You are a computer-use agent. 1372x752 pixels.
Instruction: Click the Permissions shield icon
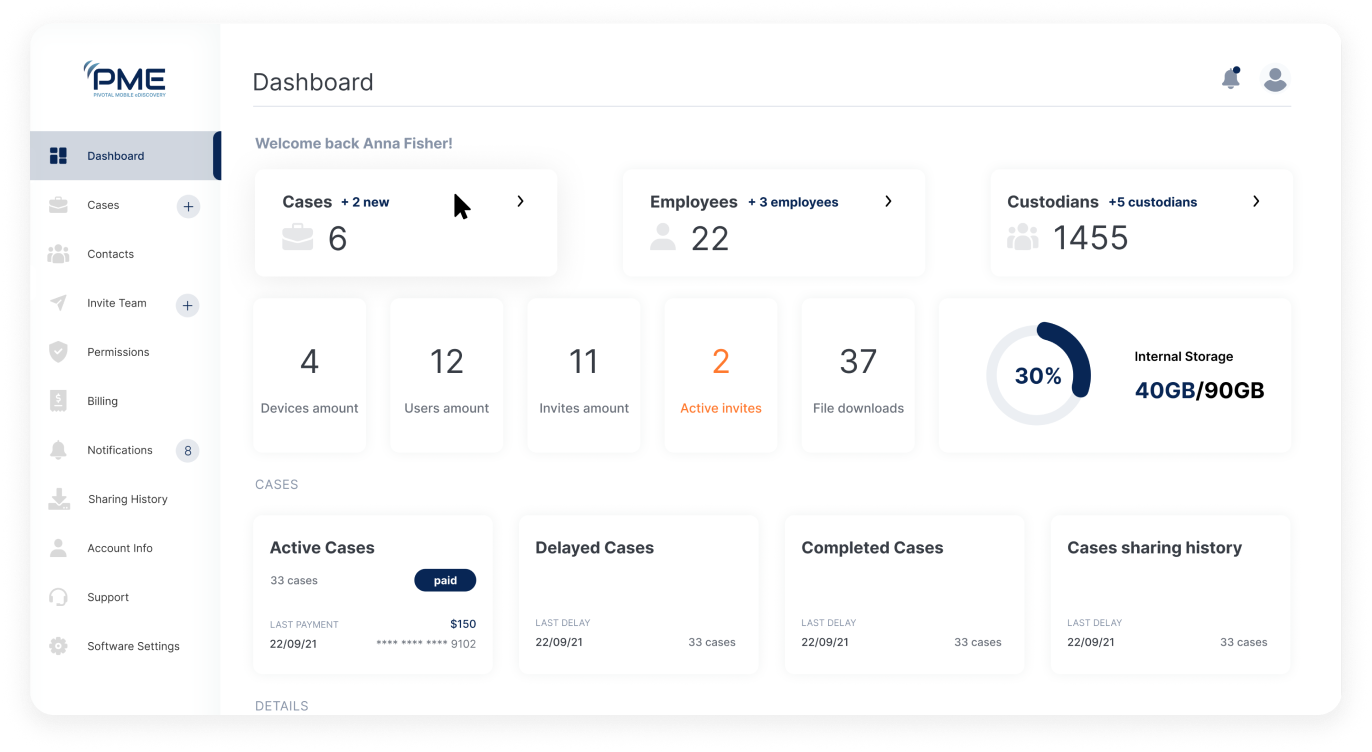[58, 352]
